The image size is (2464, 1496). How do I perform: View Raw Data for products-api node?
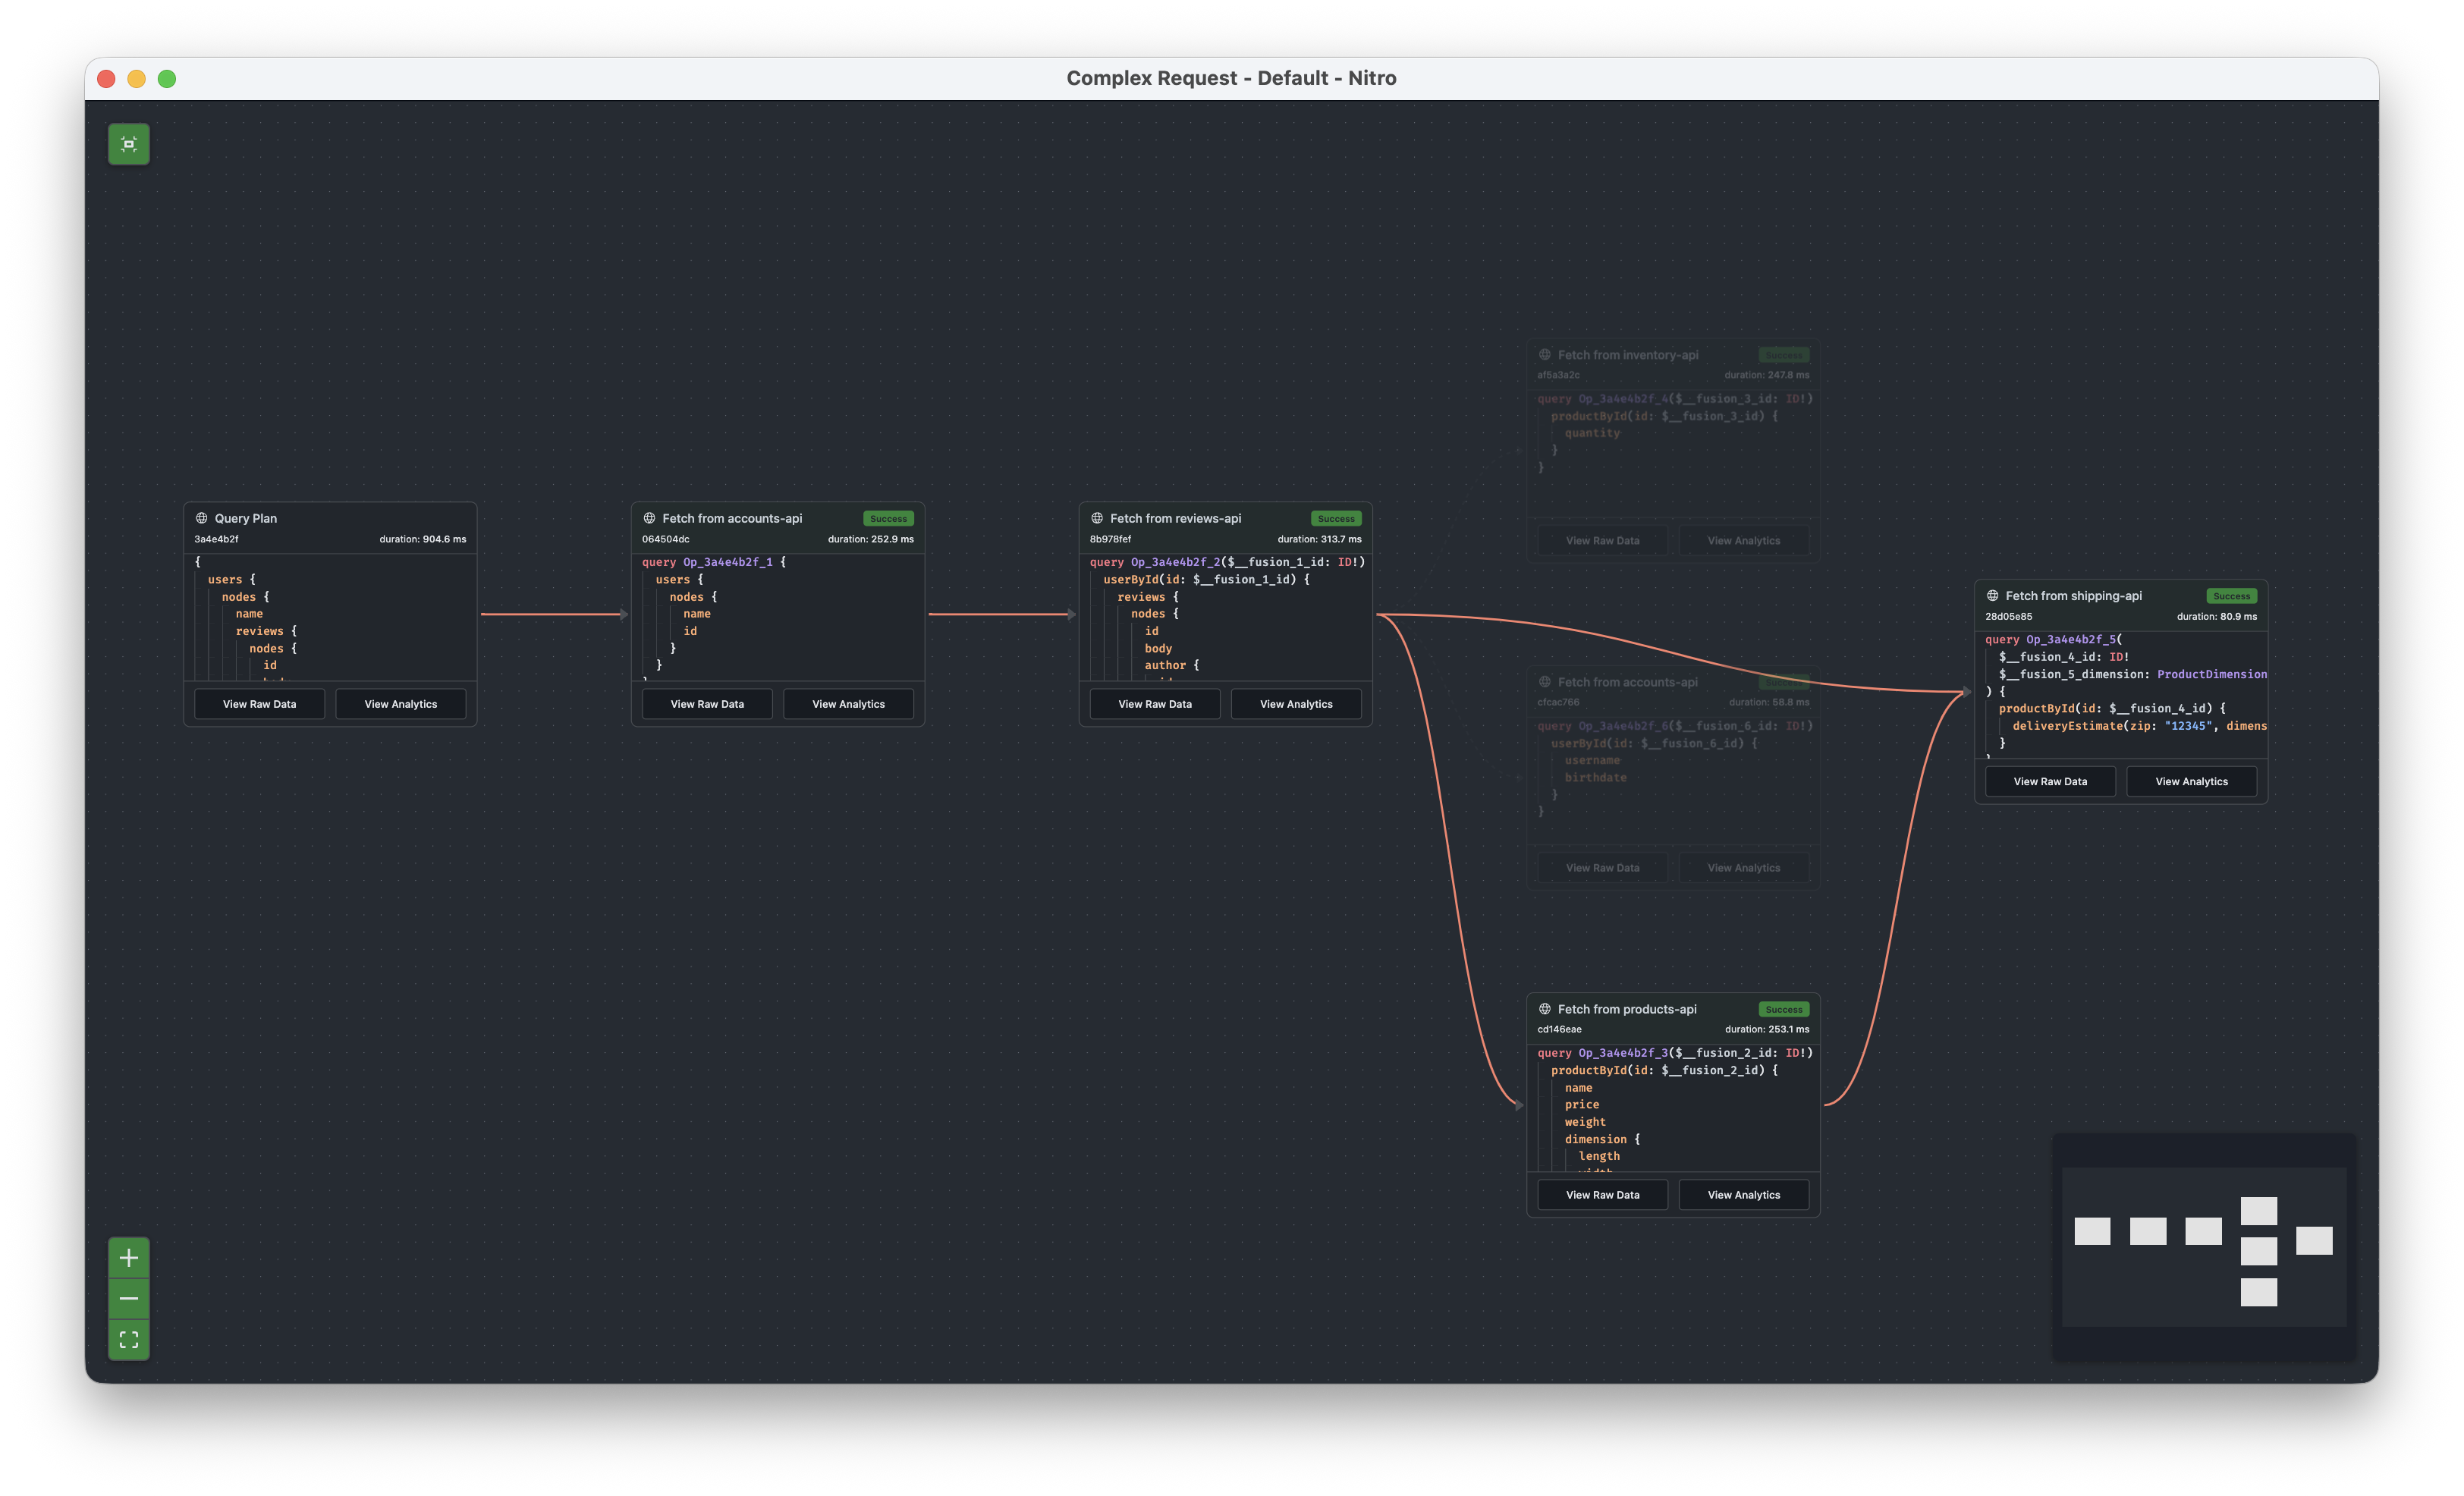[1603, 1195]
